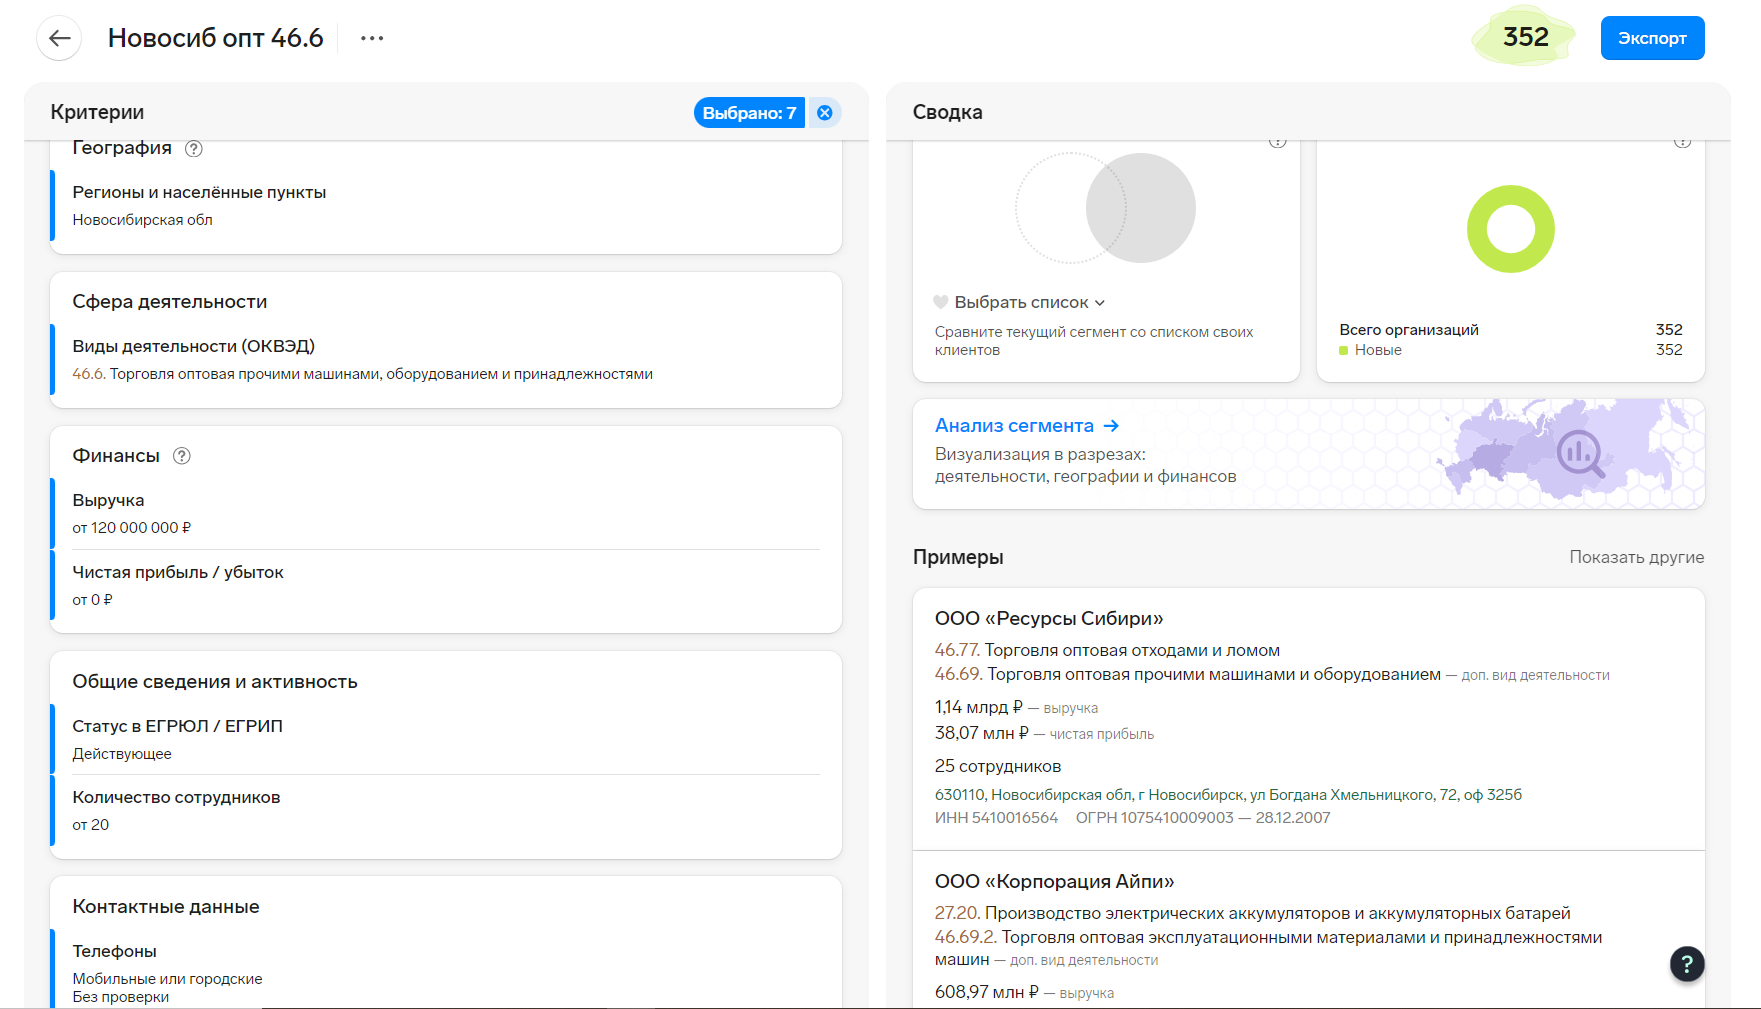Click the green donut chart
The height and width of the screenshot is (1009, 1761).
1510,229
